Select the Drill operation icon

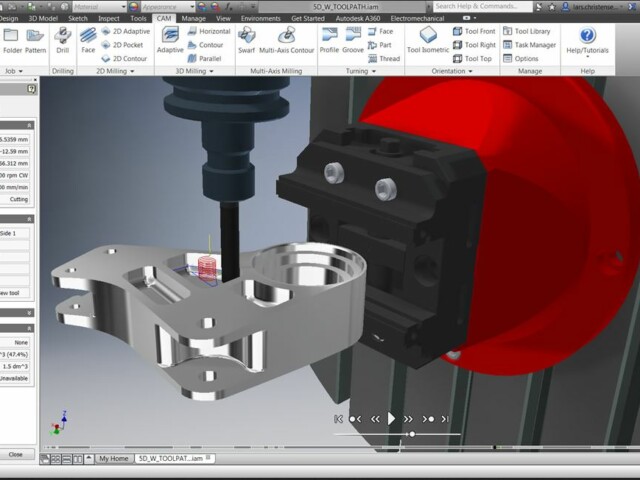tap(62, 39)
